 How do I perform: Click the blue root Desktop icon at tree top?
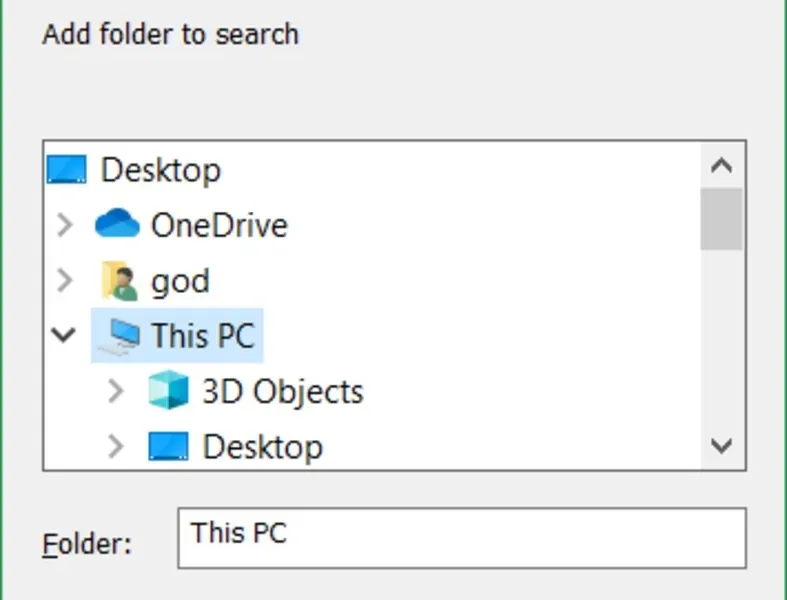(x=67, y=169)
